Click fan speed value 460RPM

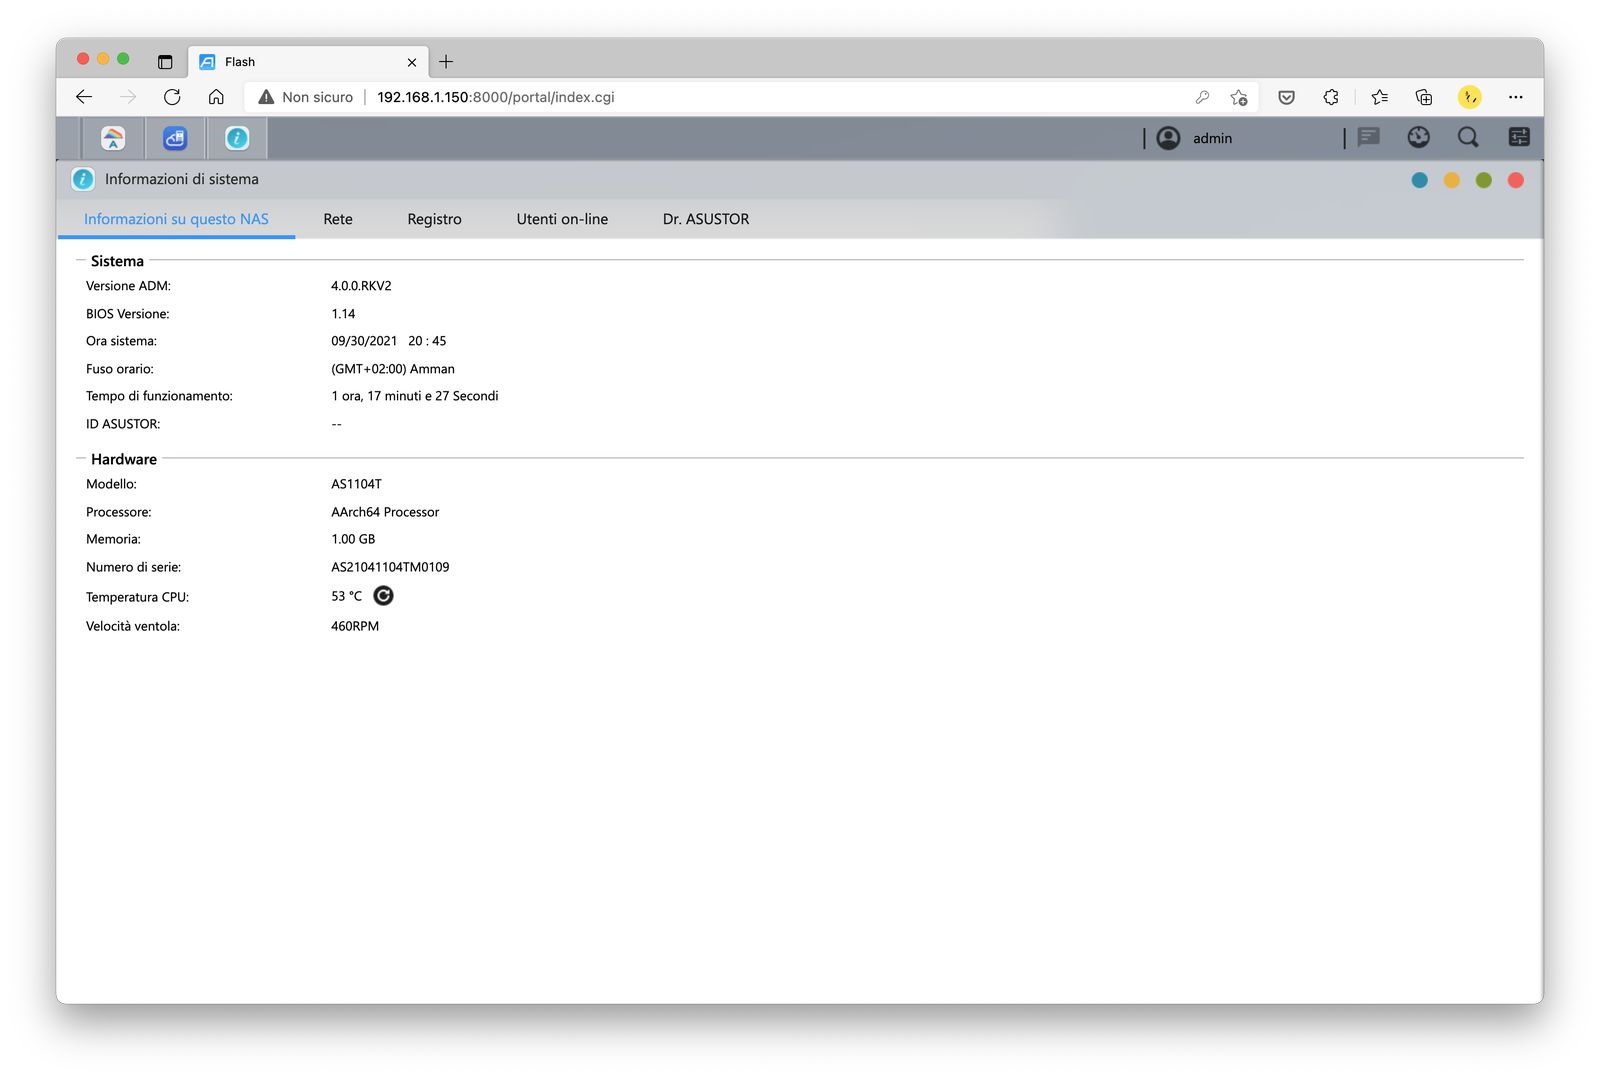[355, 626]
